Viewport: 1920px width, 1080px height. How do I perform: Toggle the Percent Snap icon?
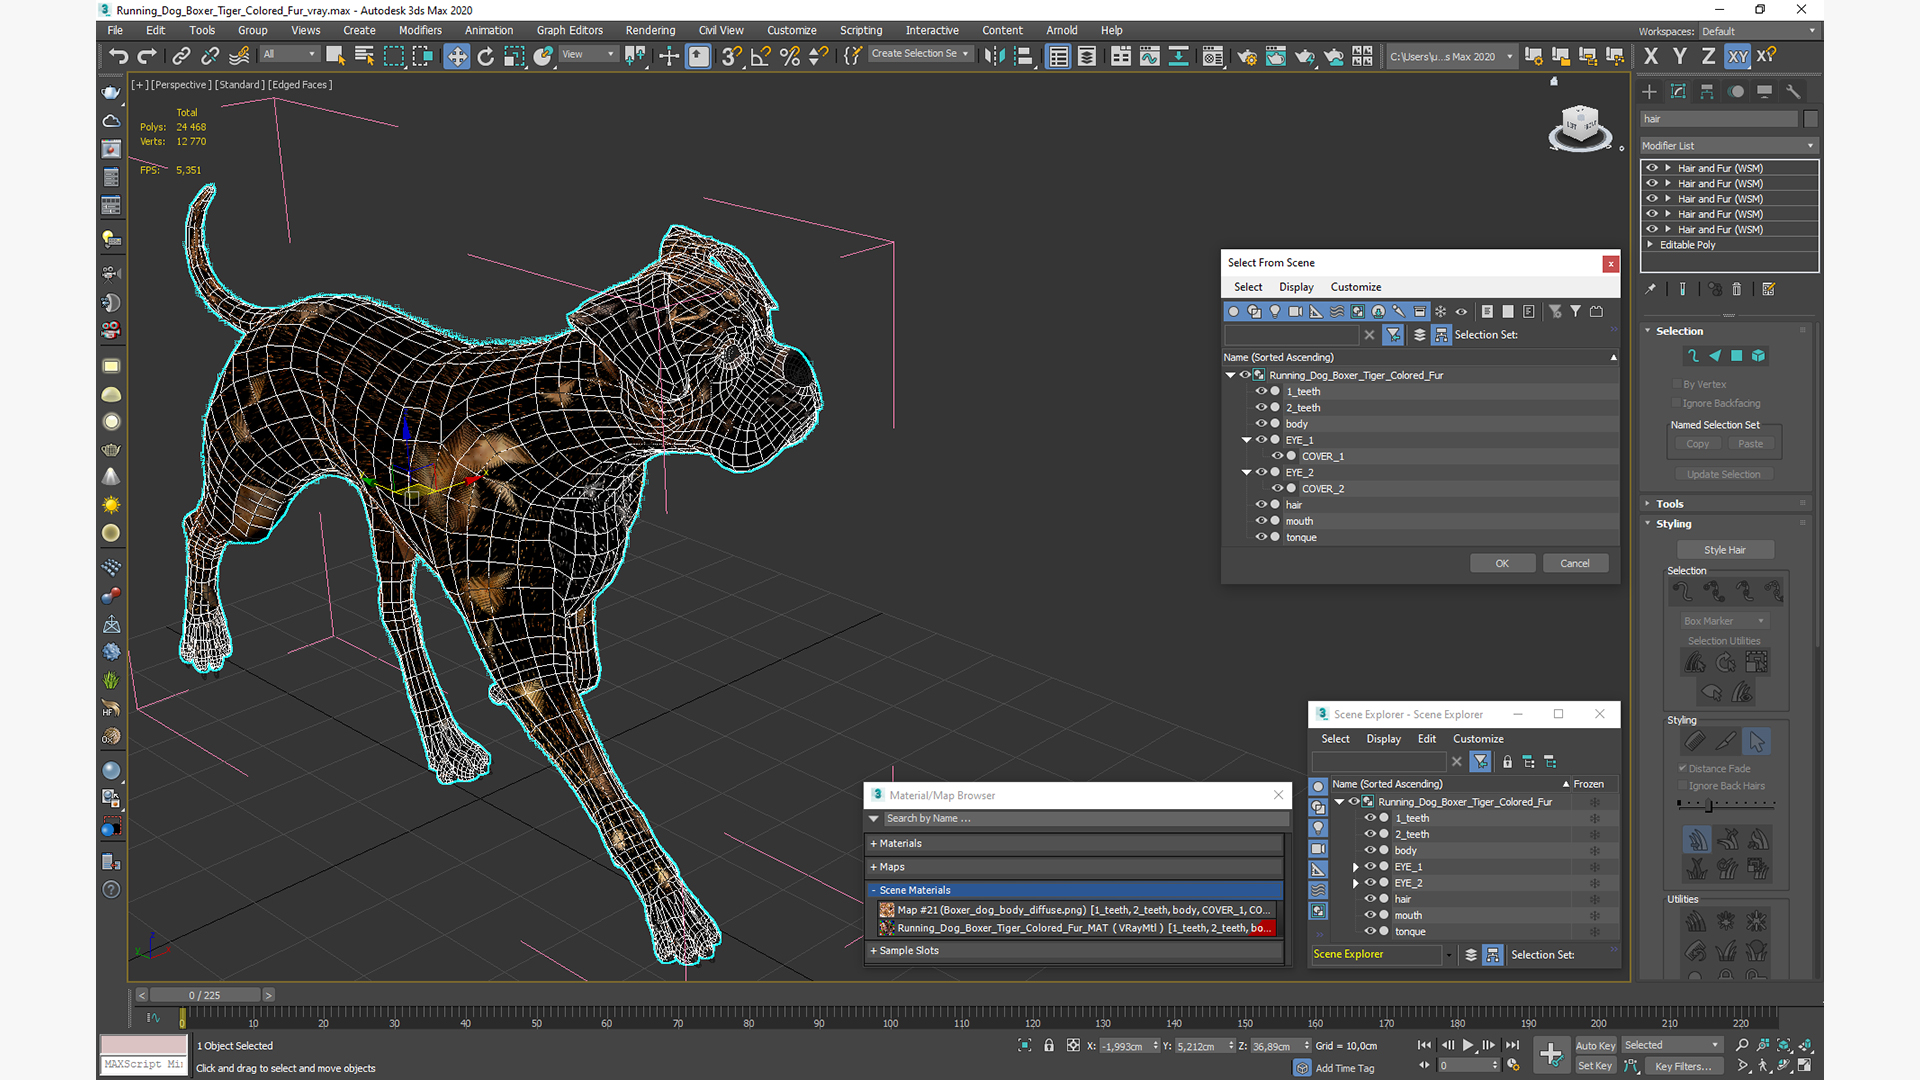[x=790, y=56]
